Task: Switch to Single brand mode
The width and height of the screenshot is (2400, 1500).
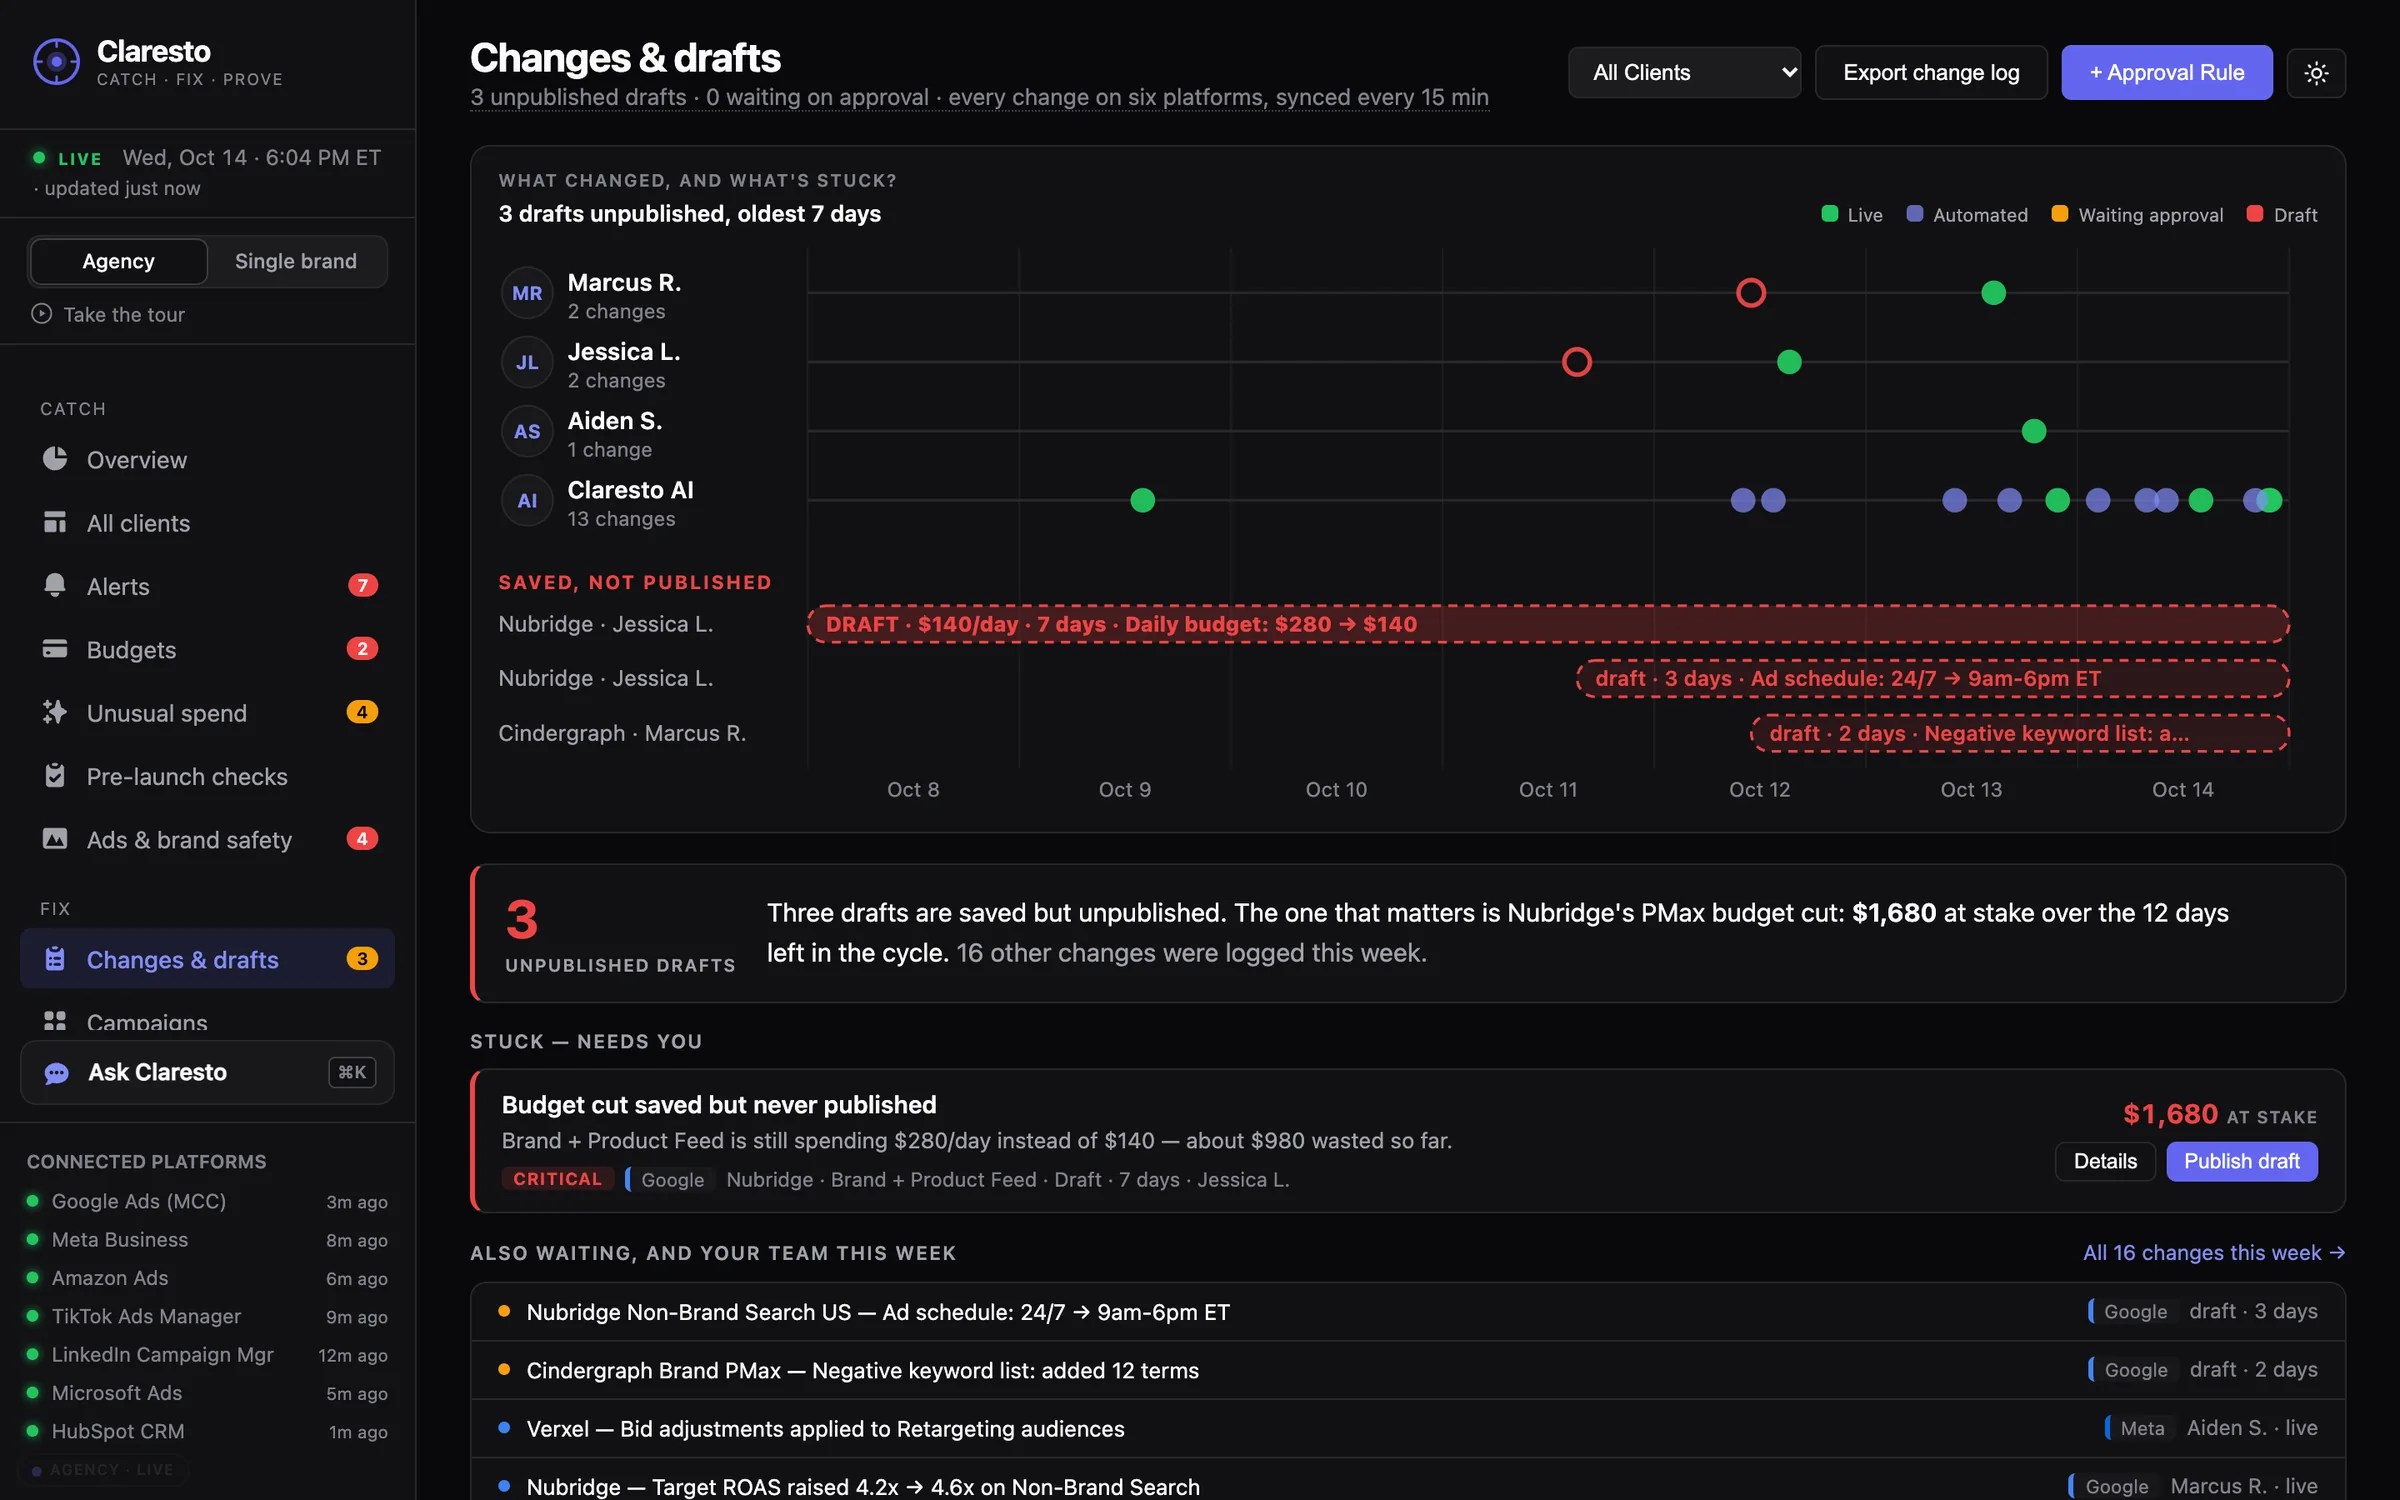Action: click(296, 261)
